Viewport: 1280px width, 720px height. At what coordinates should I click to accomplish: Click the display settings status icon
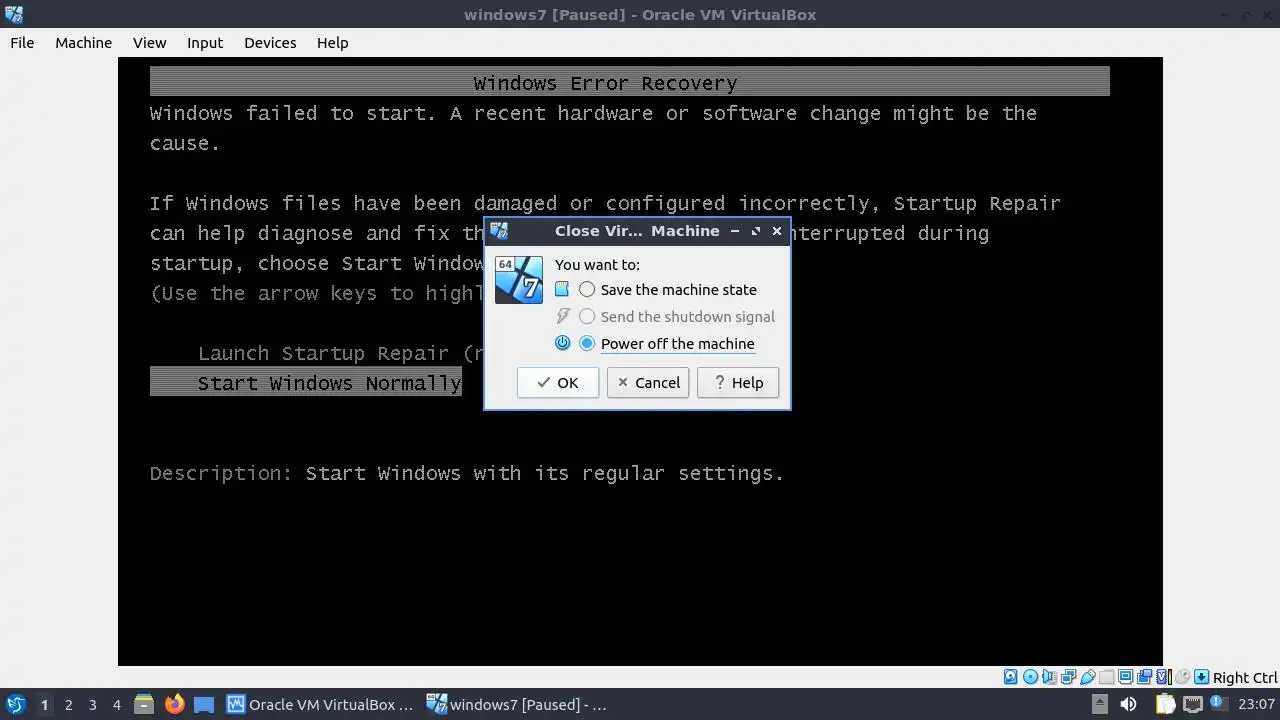click(x=1125, y=677)
